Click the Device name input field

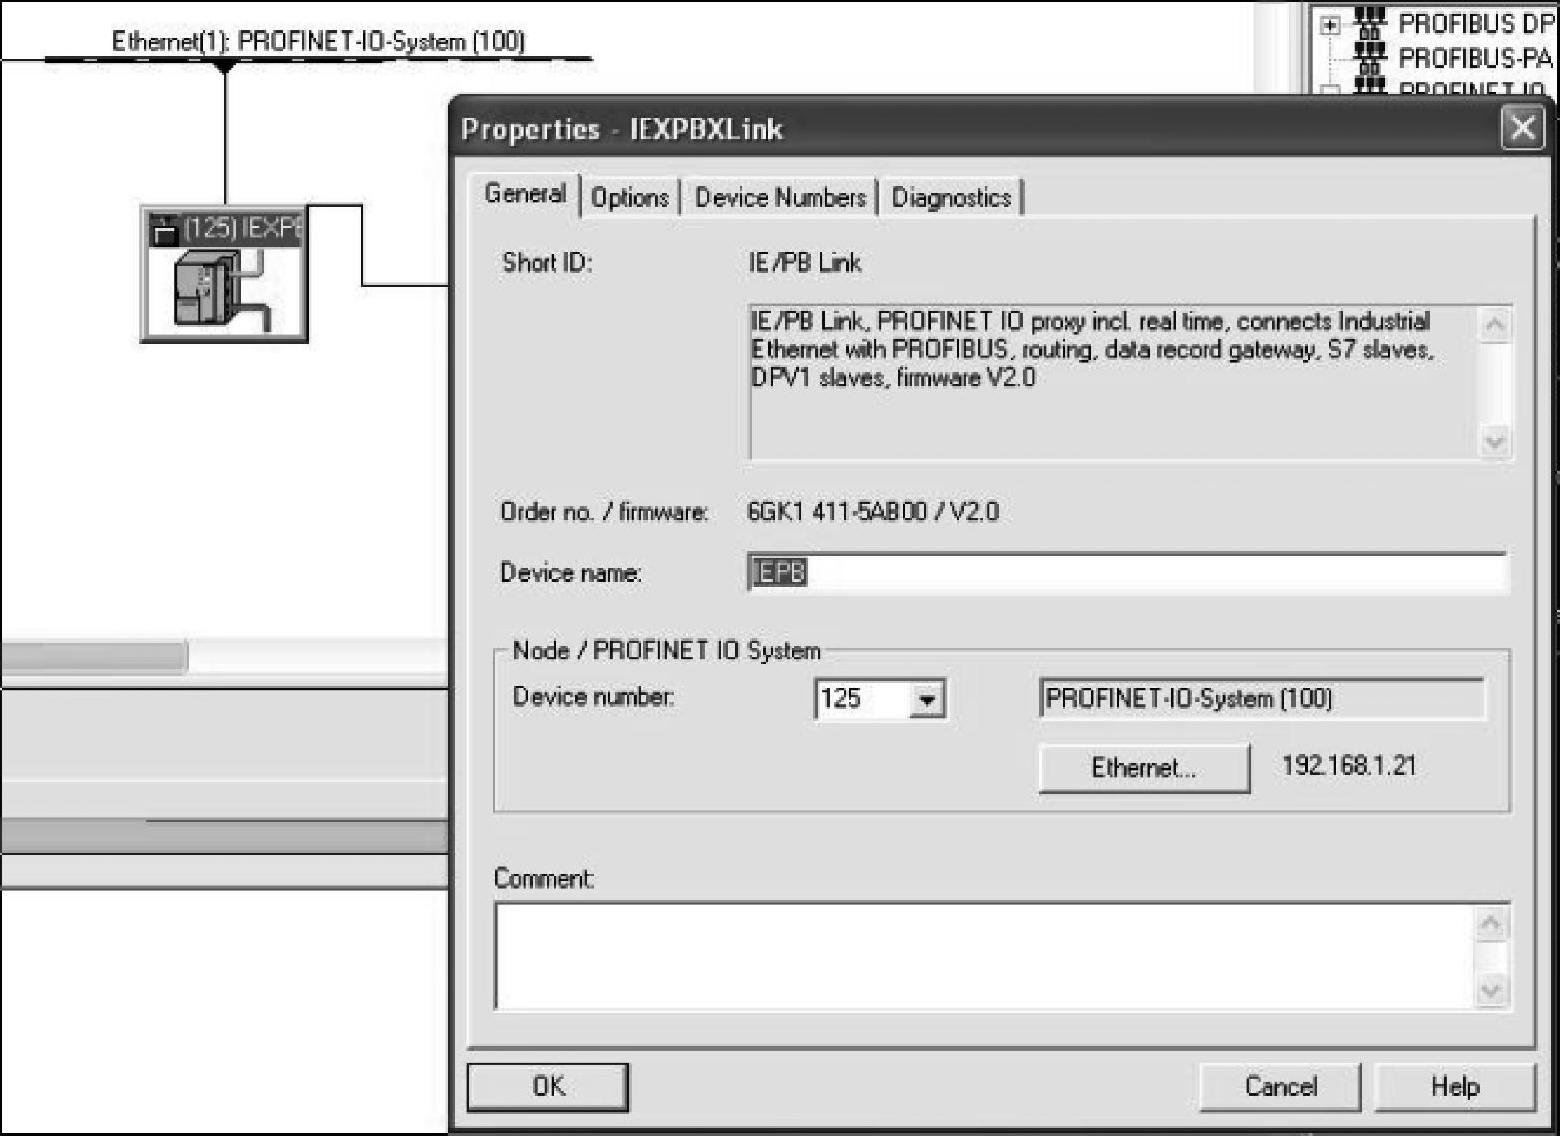(1126, 572)
